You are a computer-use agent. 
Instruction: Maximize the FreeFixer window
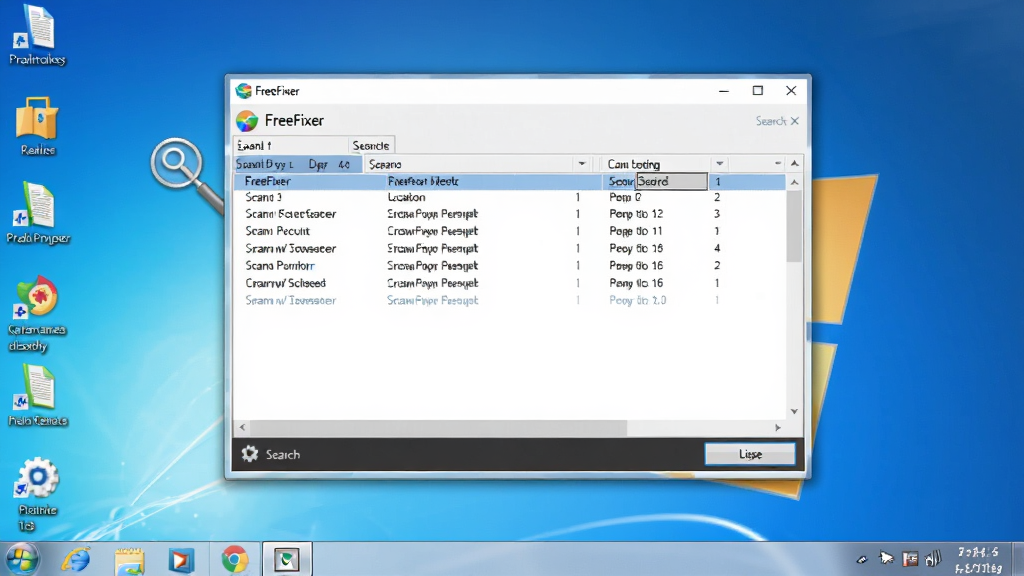click(758, 91)
